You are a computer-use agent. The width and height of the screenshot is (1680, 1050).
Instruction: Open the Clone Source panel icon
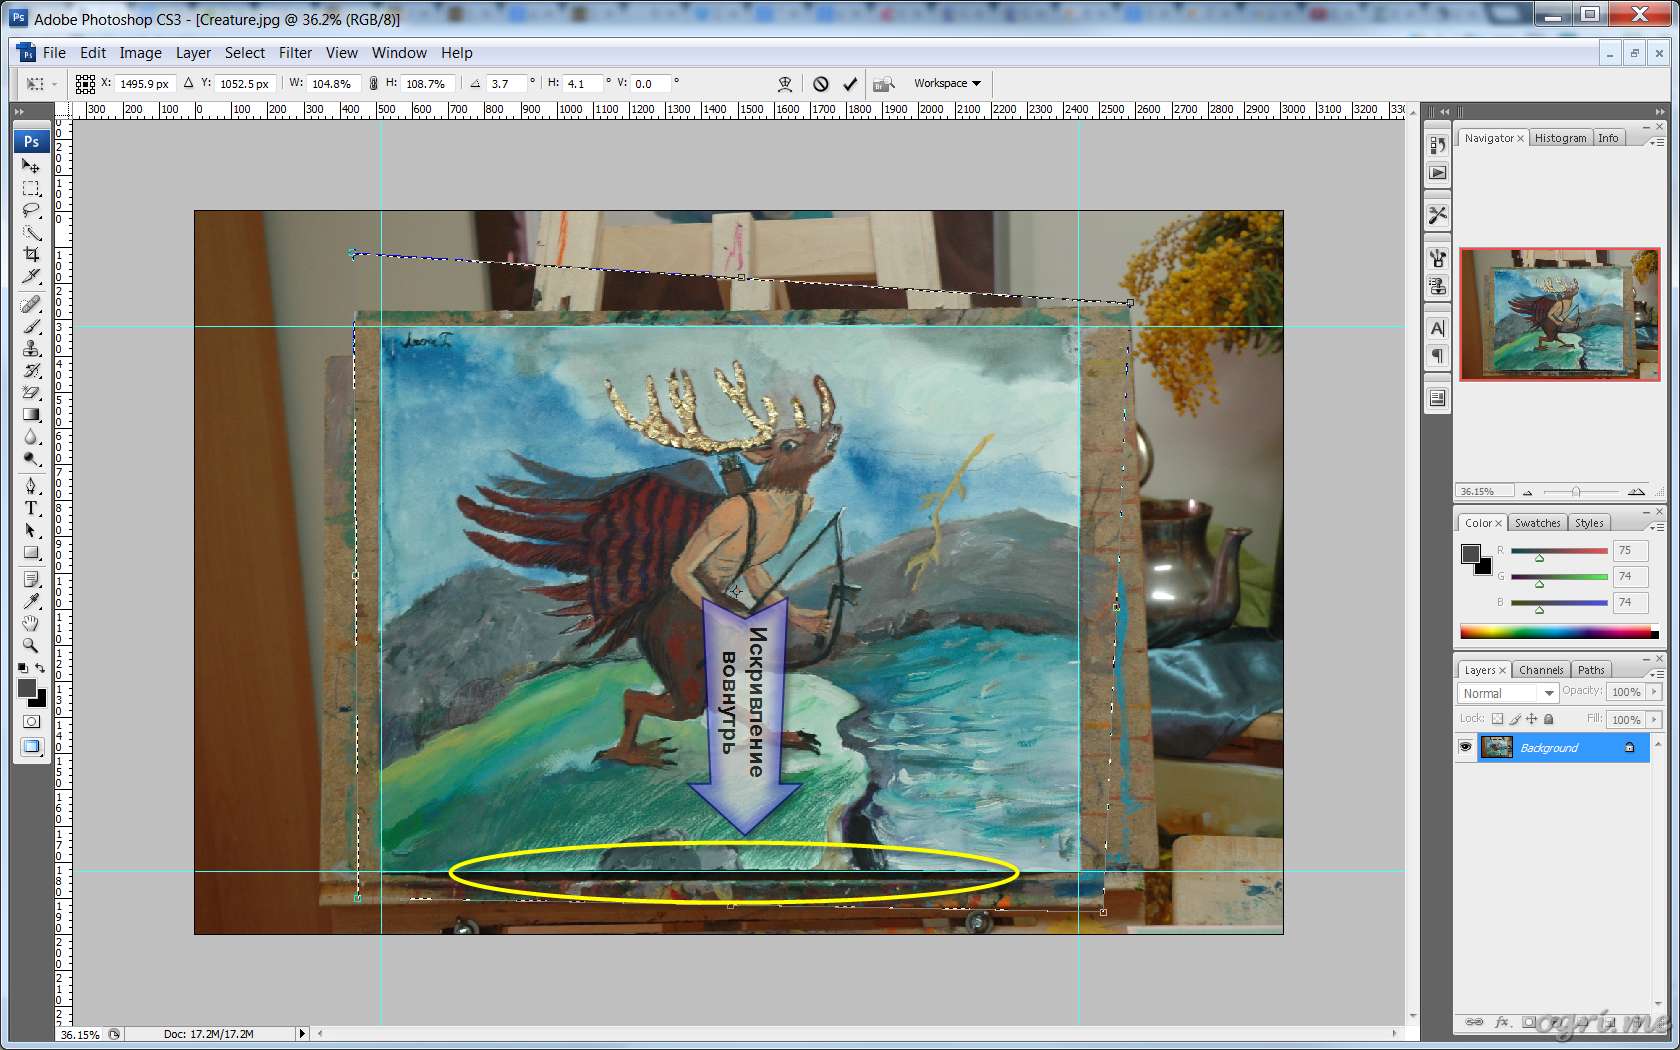coord(1437,286)
